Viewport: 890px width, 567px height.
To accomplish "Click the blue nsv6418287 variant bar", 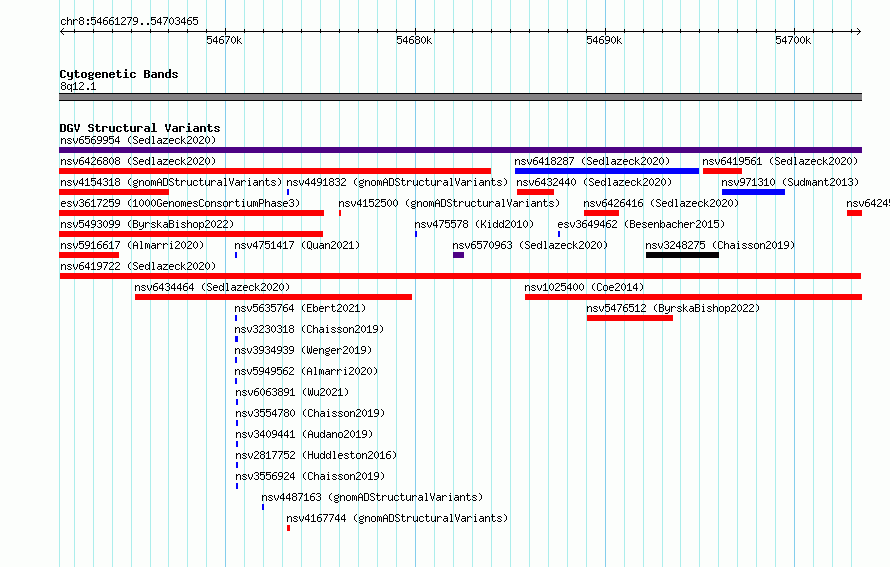I will click(607, 171).
